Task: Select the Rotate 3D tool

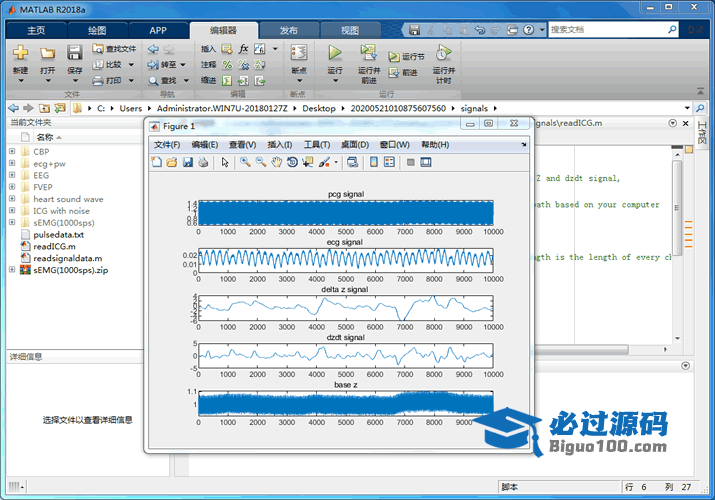Action: point(292,162)
